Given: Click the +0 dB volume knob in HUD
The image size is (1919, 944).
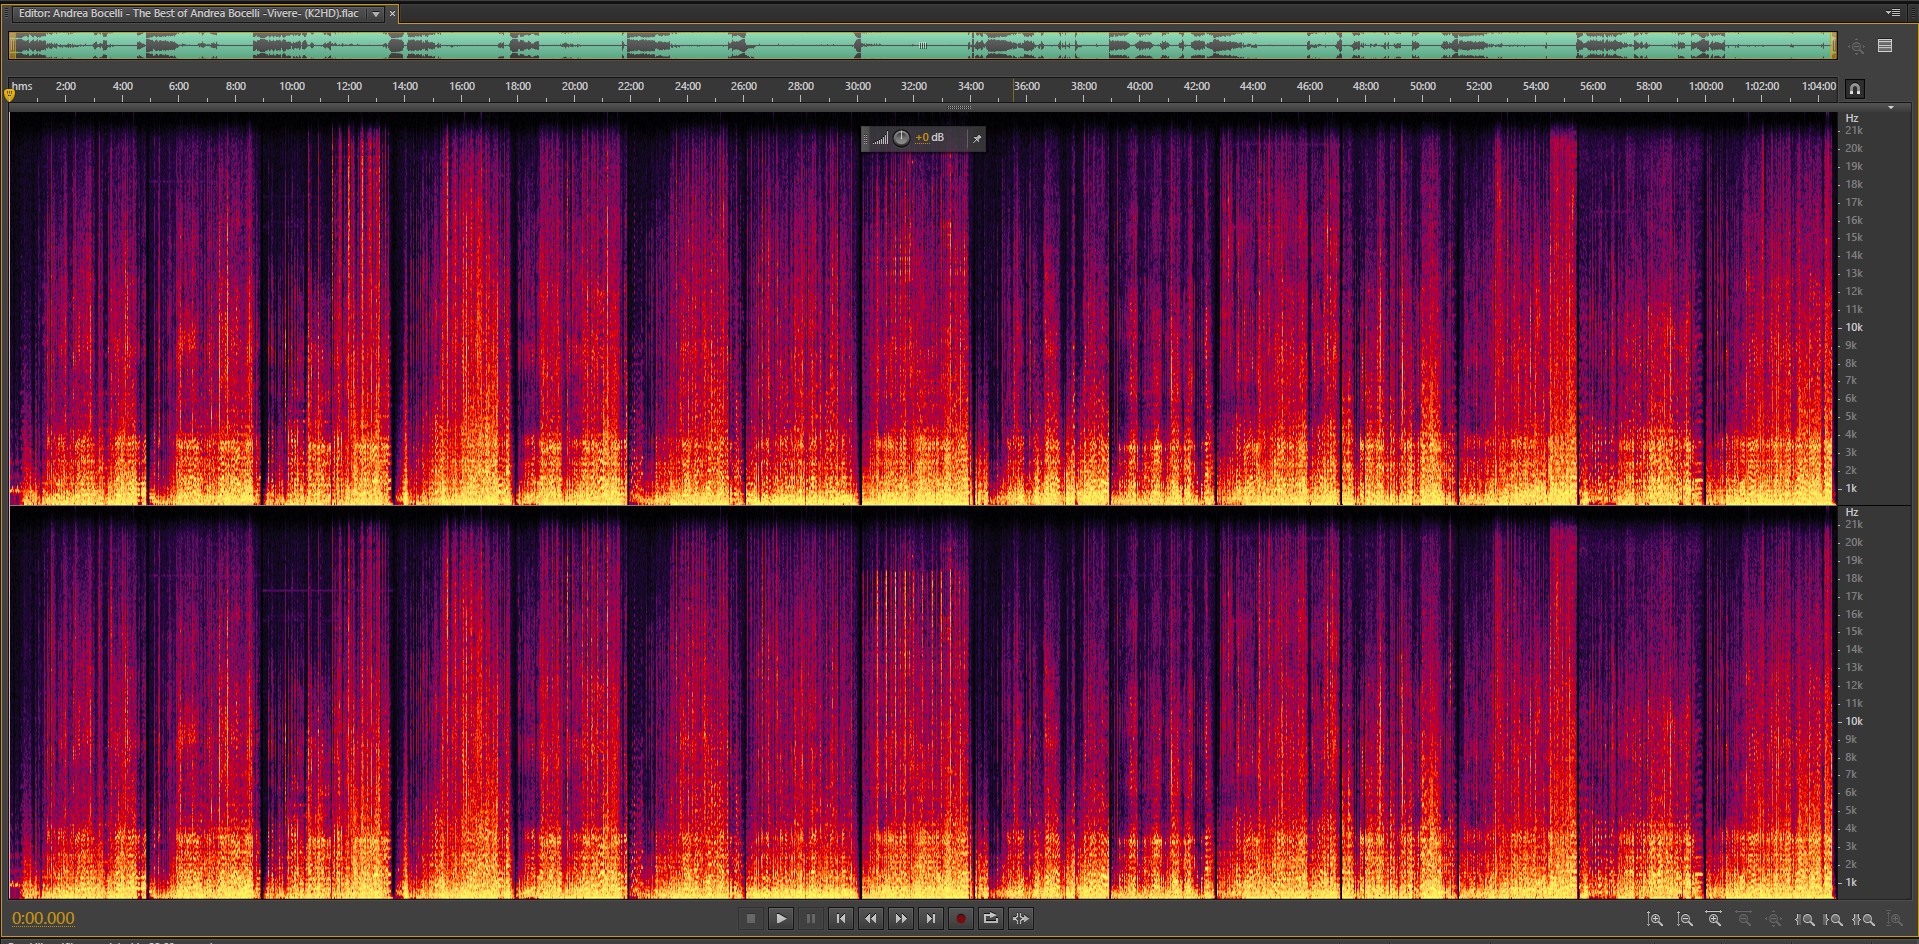Looking at the screenshot, I should tap(901, 138).
